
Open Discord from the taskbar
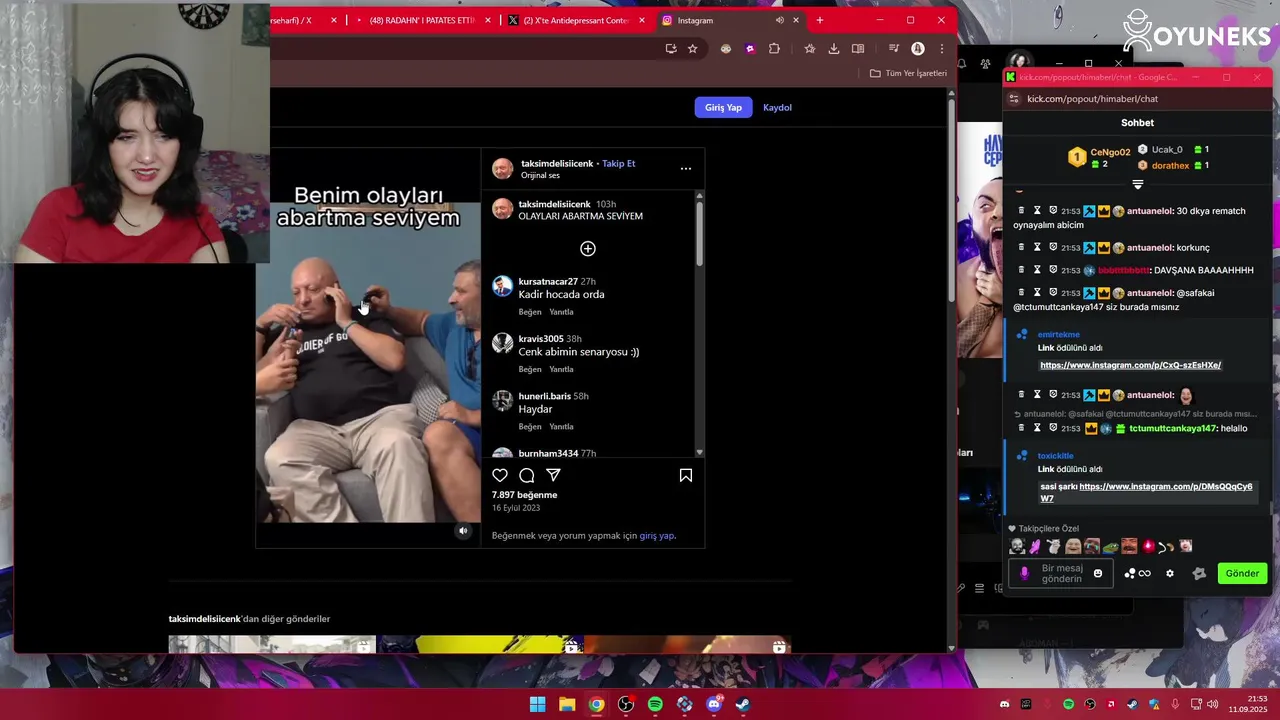pyautogui.click(x=714, y=705)
